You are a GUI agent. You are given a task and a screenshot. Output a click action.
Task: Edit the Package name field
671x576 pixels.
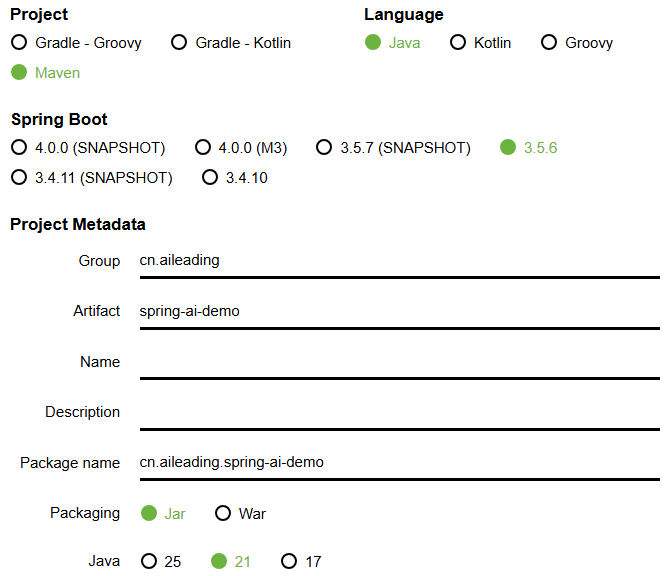pyautogui.click(x=399, y=462)
